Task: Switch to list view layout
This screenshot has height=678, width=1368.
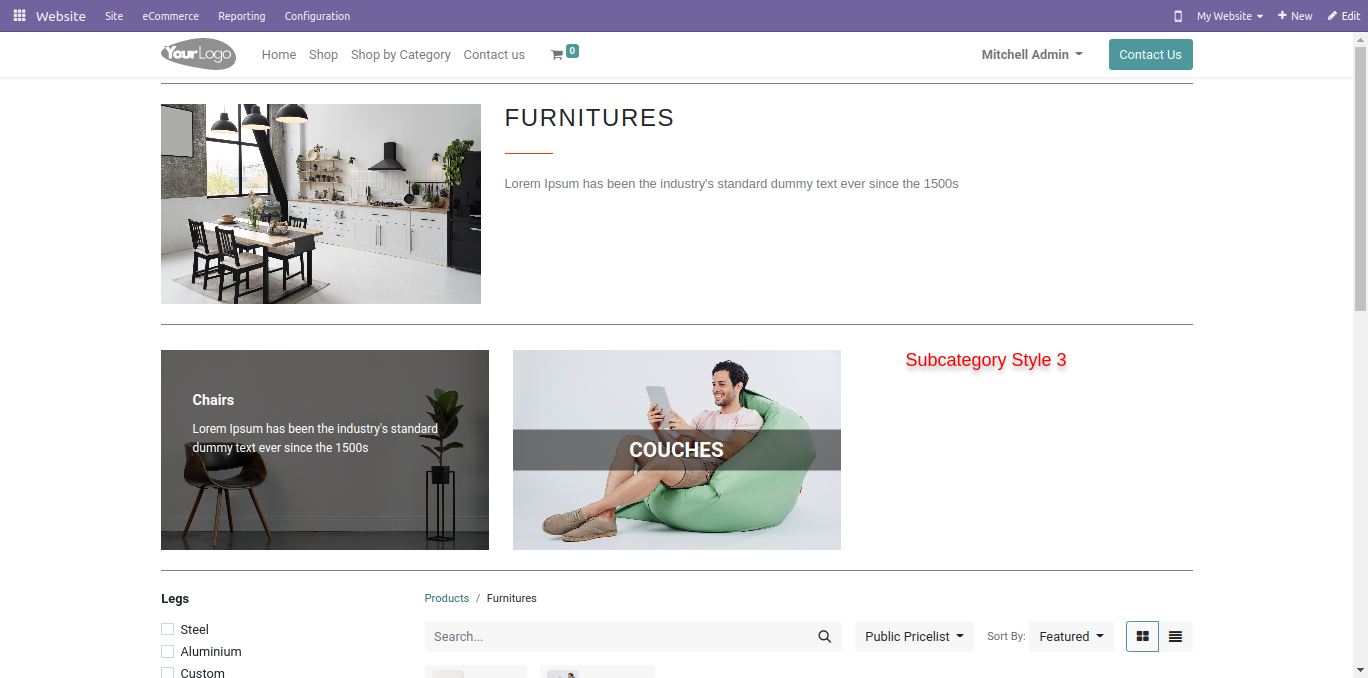Action: pos(1176,637)
